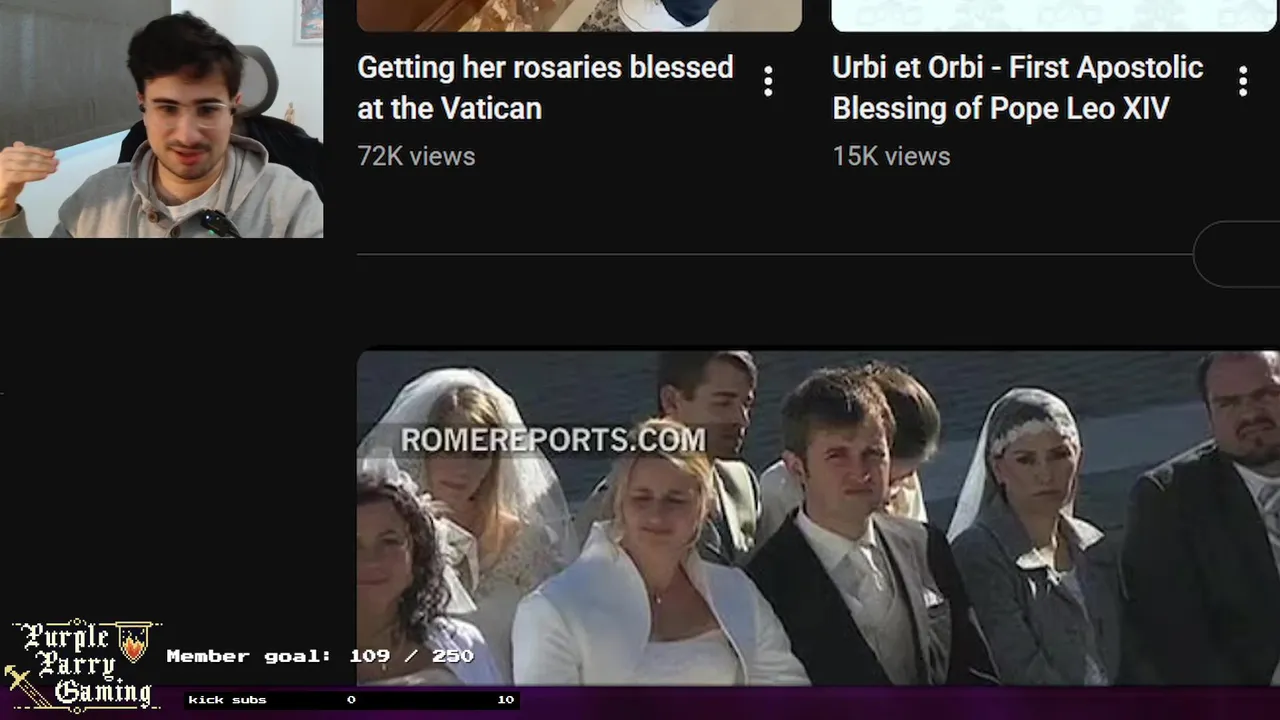This screenshot has height=720, width=1280.
Task: Play the Urbi et Orbi video thumbnail
Action: tap(1055, 15)
